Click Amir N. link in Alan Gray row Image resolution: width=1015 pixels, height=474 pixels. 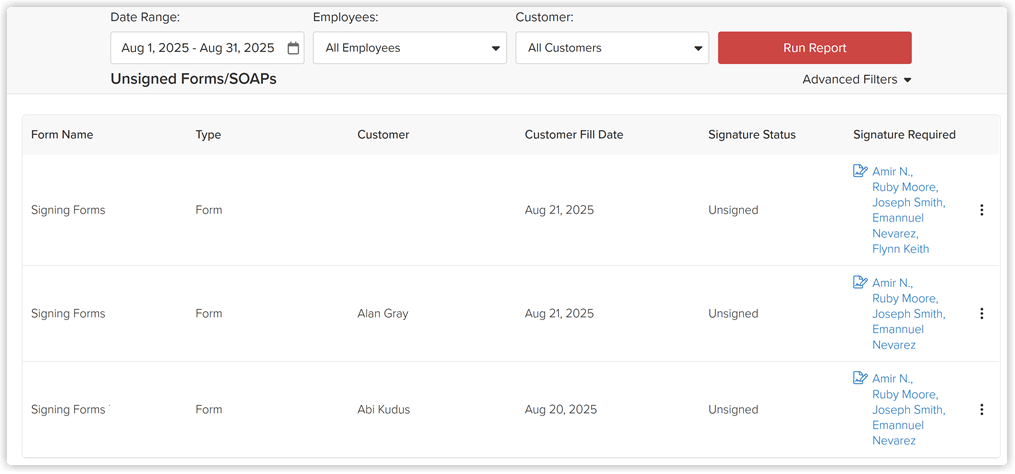click(x=893, y=283)
